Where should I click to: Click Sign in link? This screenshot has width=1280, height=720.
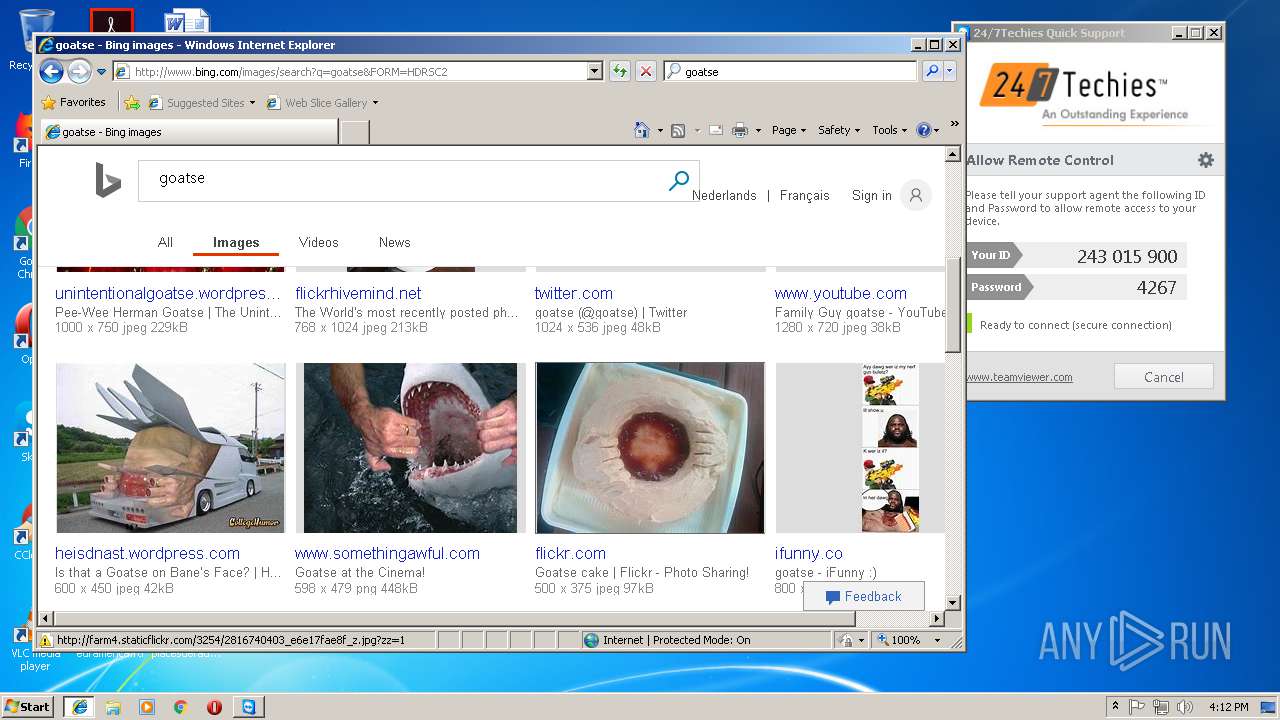click(871, 196)
